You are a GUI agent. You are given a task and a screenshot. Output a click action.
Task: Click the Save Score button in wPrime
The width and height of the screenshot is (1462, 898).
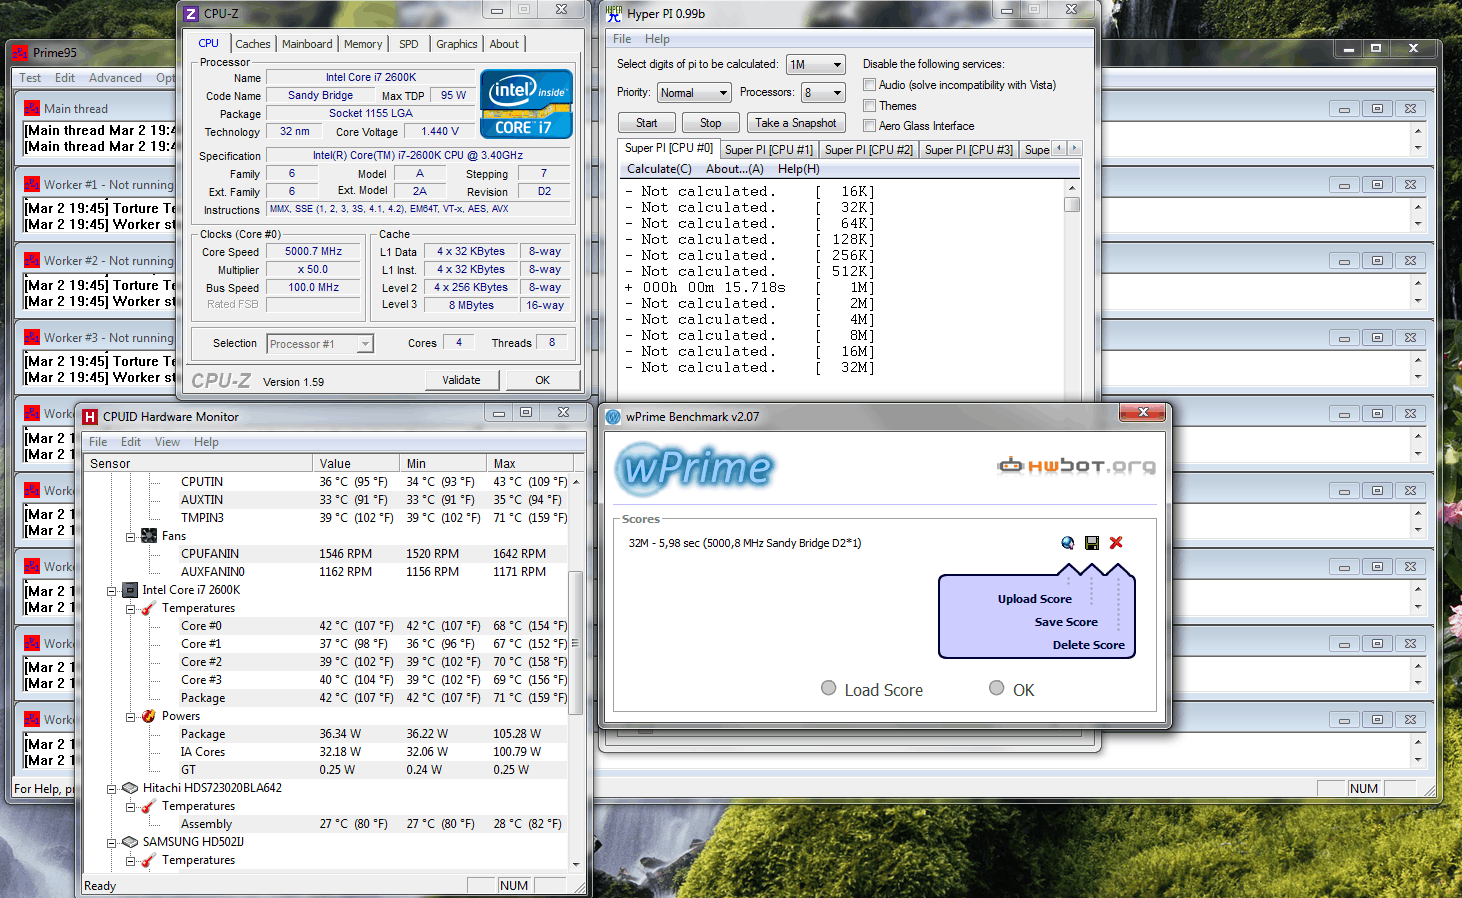point(1066,622)
